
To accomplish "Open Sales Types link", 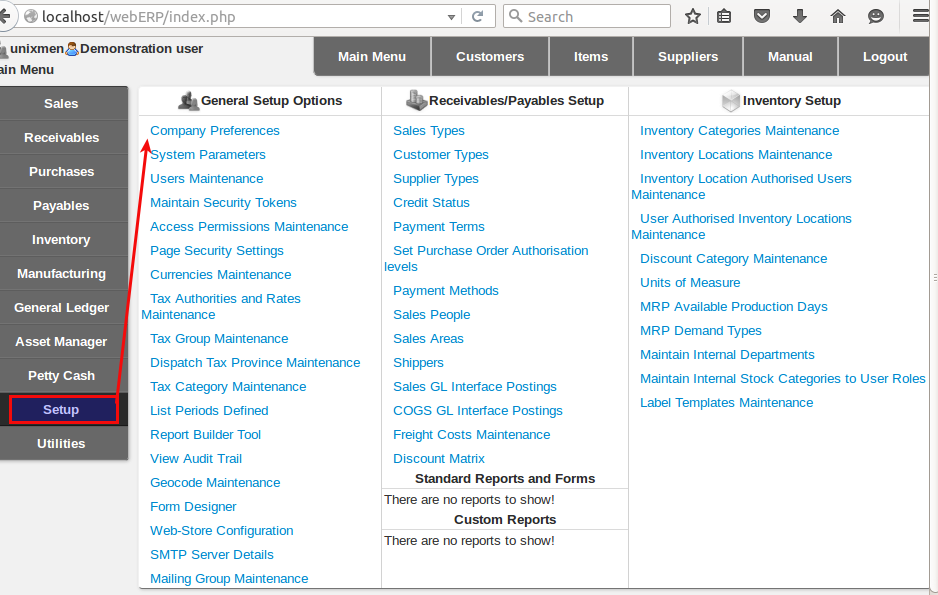I will 428,131.
